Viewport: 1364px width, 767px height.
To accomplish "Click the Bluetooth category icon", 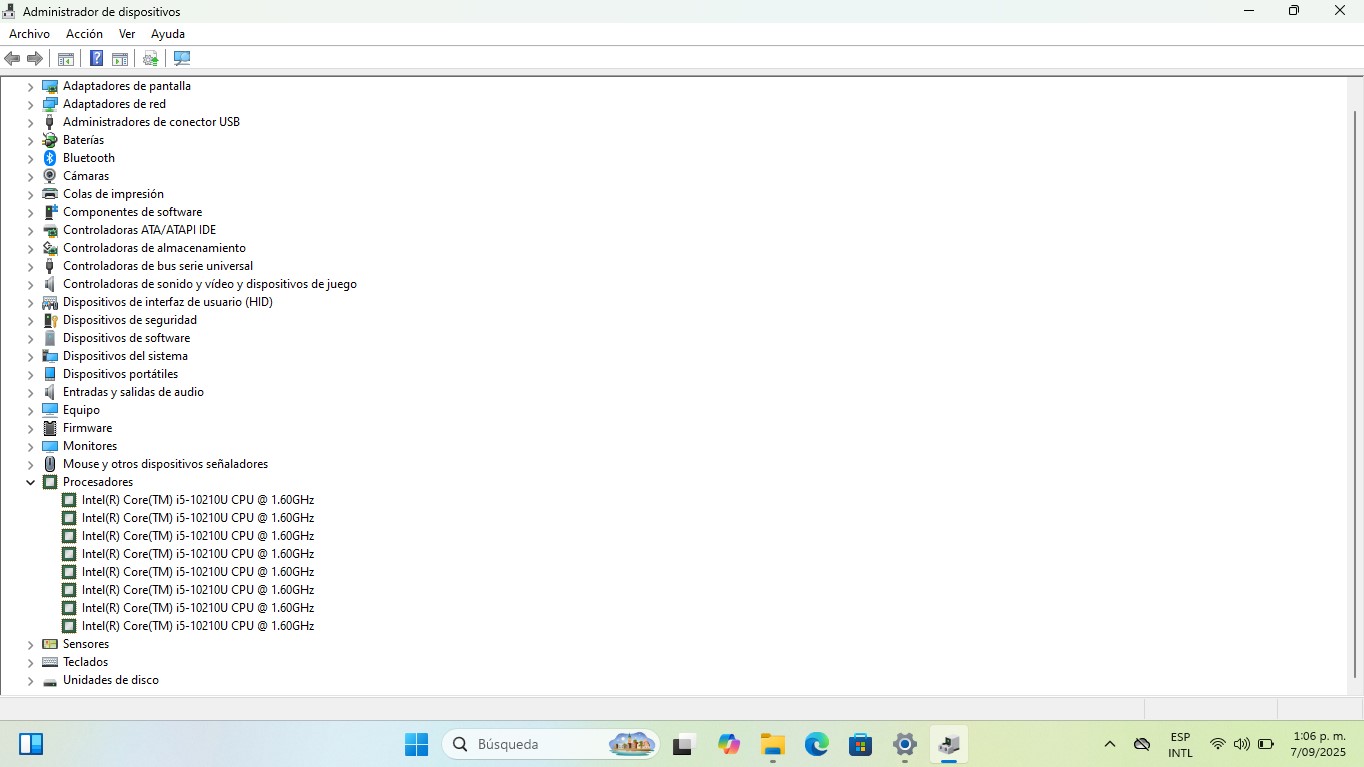I will tap(50, 158).
